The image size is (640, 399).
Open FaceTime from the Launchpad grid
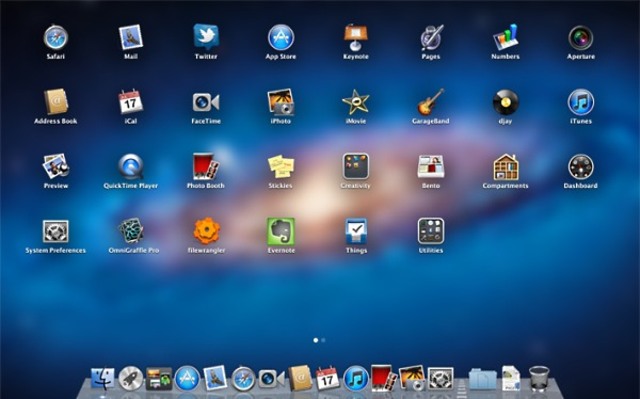coord(206,102)
